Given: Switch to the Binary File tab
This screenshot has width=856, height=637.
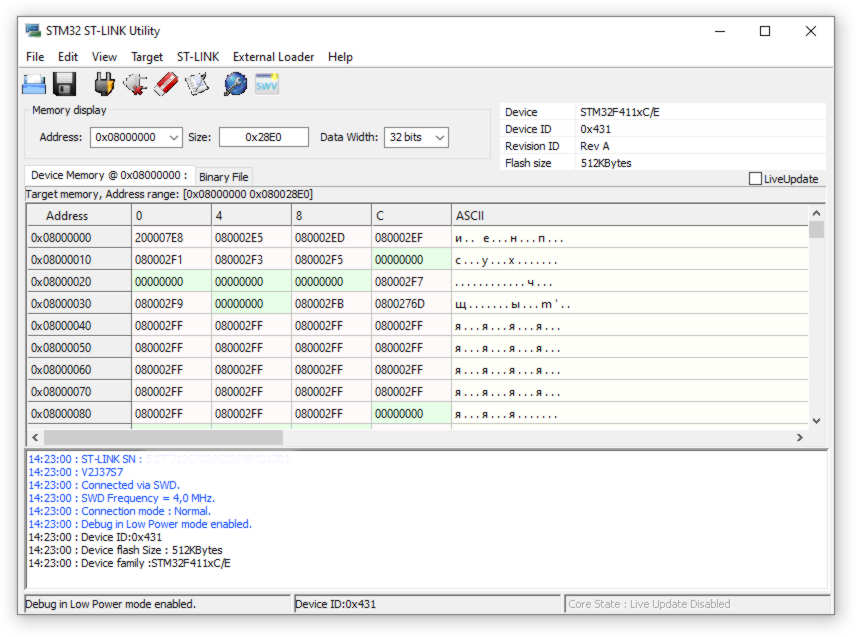Looking at the screenshot, I should pyautogui.click(x=224, y=177).
